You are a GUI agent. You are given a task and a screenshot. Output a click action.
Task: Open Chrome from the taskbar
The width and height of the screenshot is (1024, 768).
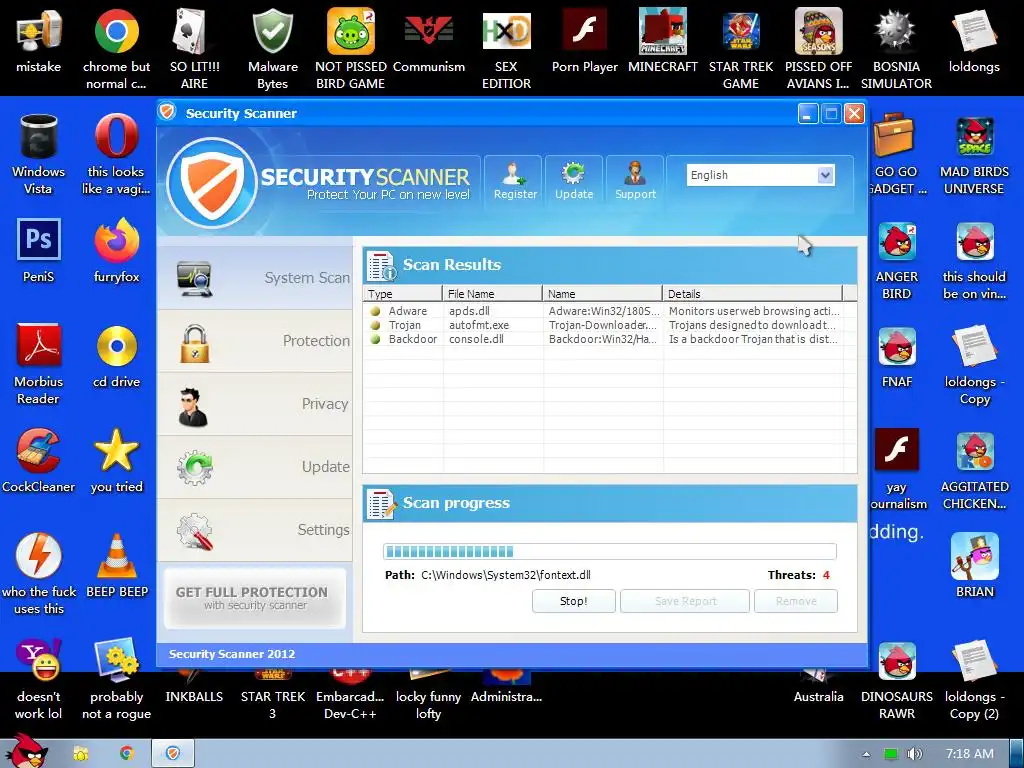click(127, 754)
